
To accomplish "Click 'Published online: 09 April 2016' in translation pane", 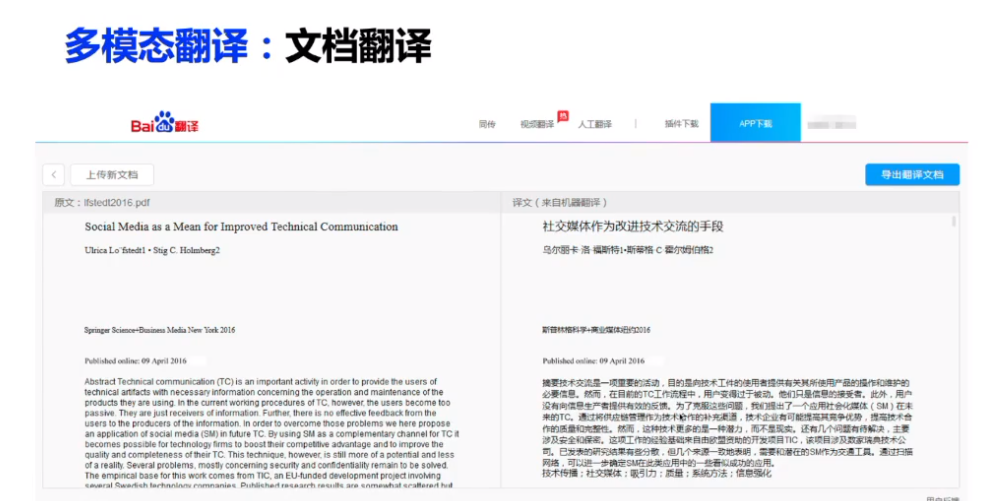I will click(593, 361).
